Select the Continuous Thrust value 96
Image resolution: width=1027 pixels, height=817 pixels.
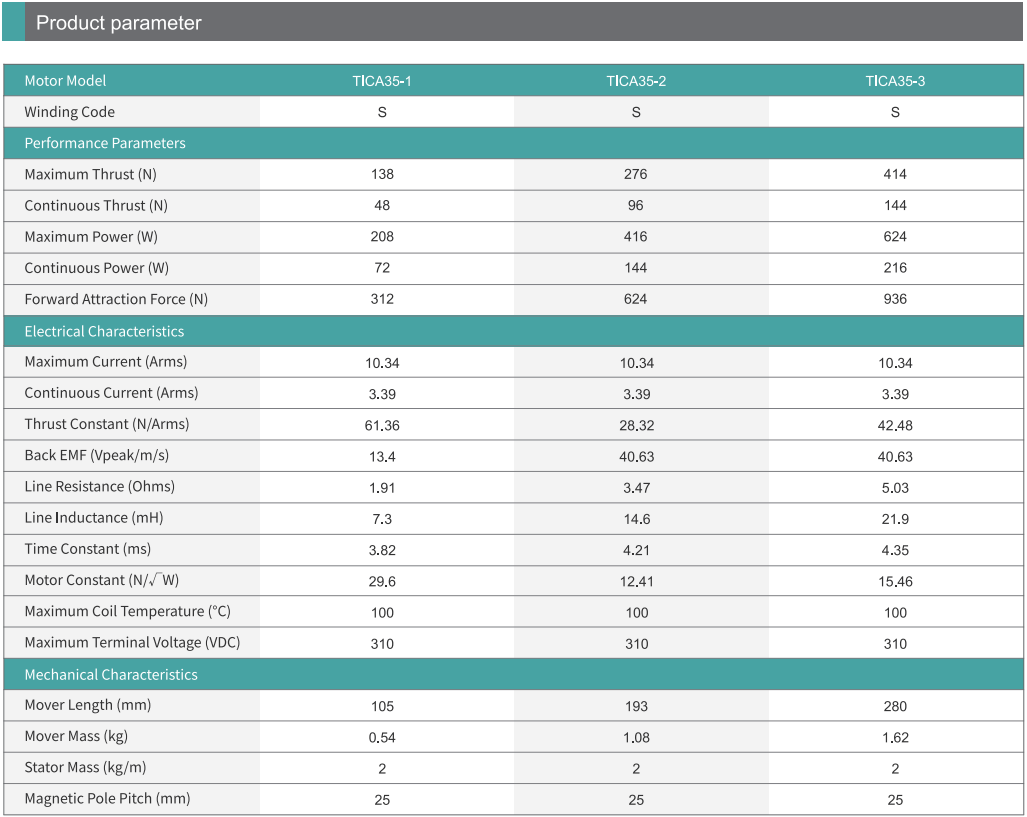click(636, 206)
